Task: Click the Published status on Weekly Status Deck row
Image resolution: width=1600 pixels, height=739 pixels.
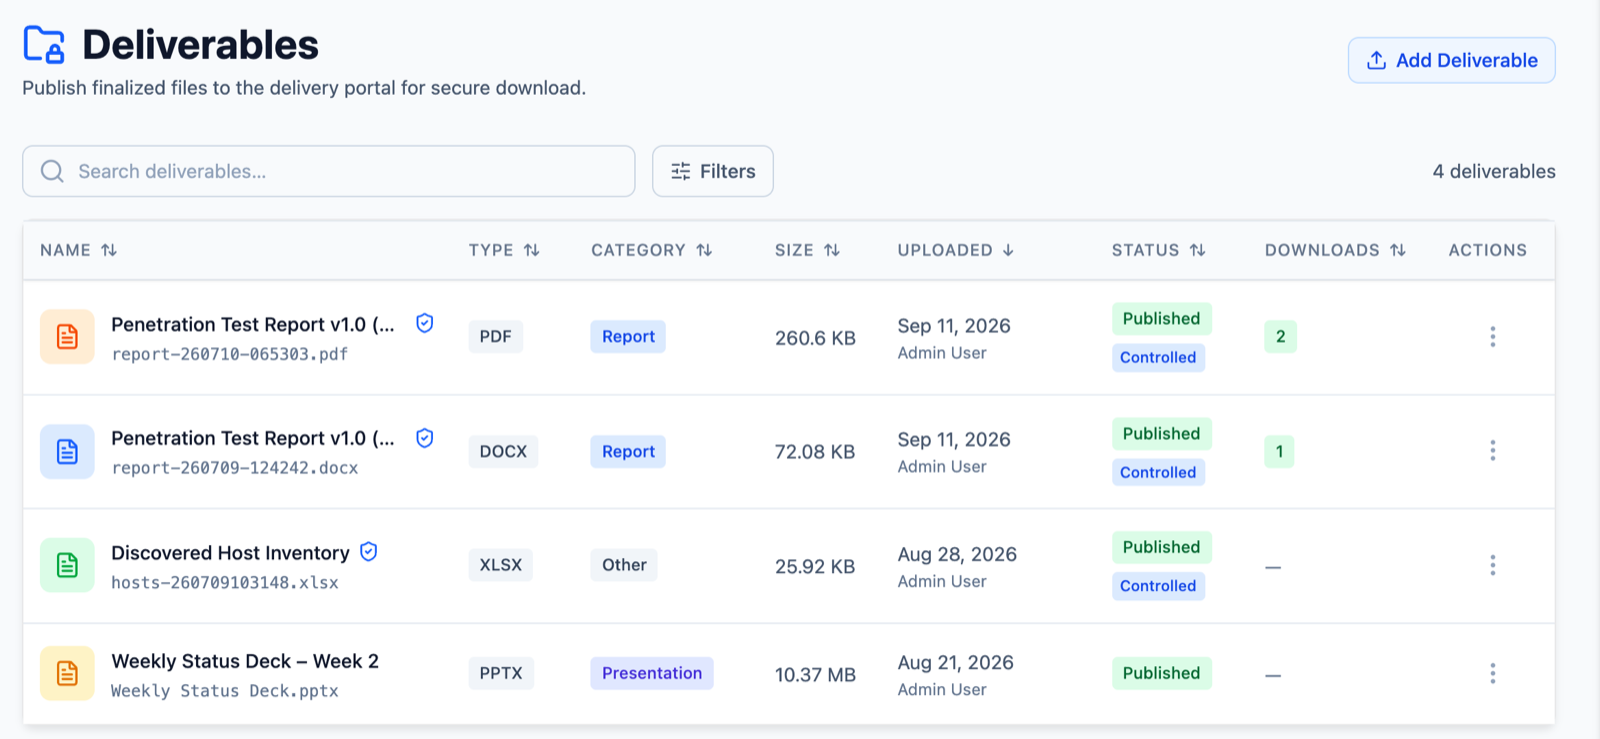Action: [x=1161, y=673]
